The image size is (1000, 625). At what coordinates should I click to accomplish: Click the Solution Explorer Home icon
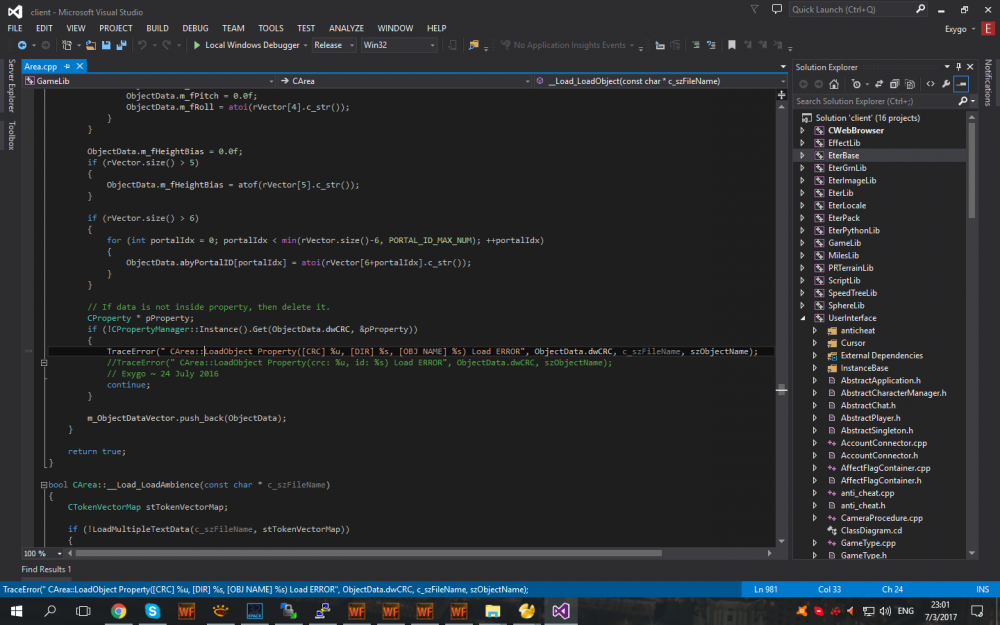pyautogui.click(x=834, y=84)
